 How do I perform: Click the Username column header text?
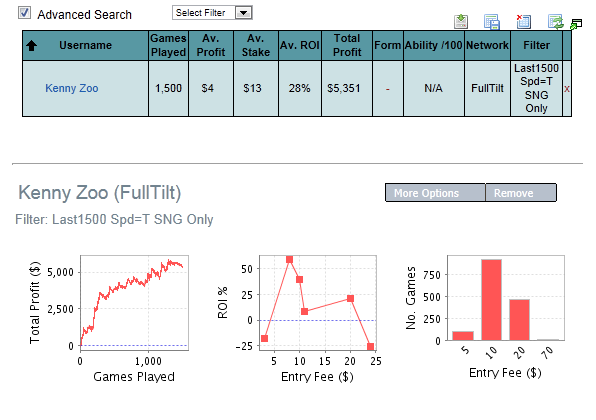[x=86, y=46]
